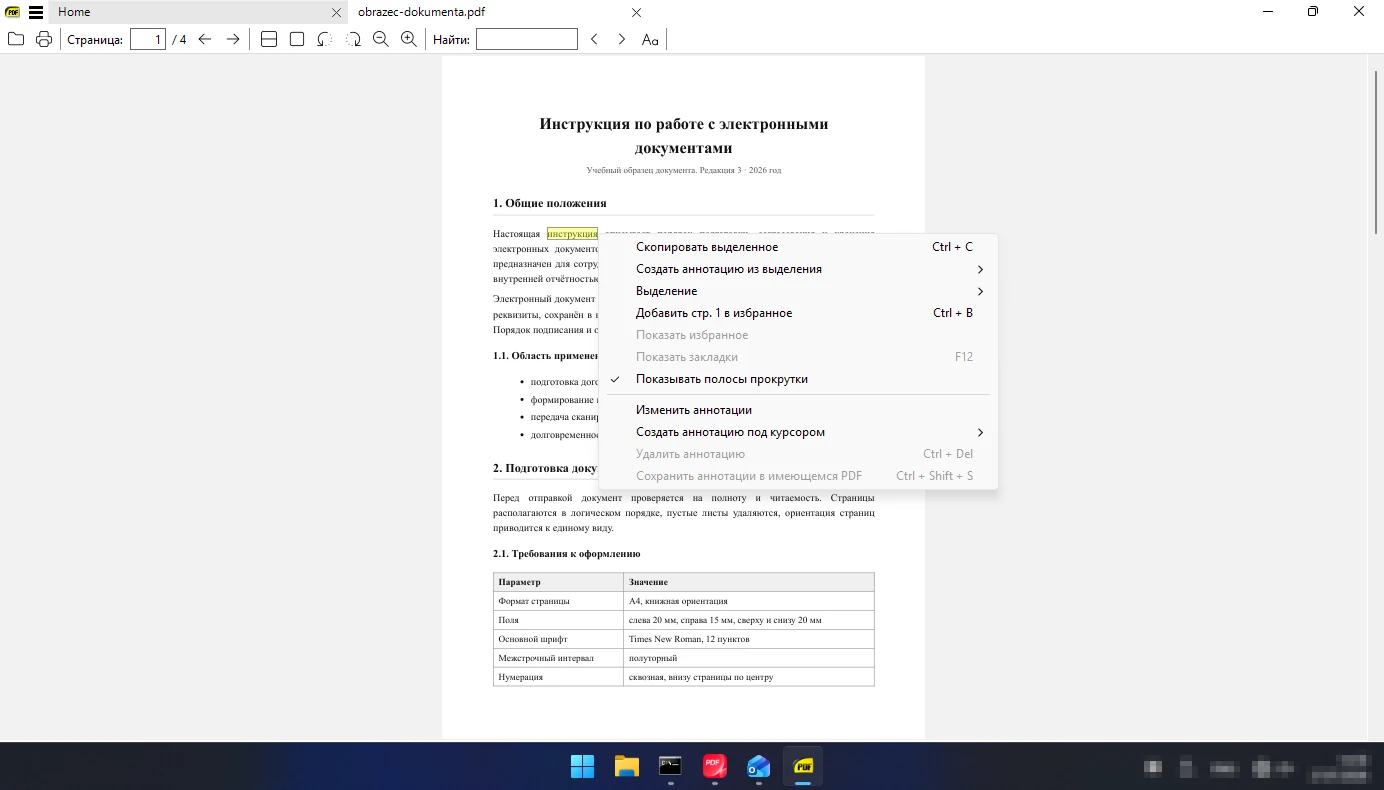Zoom in using the plus magnifier

[409, 39]
